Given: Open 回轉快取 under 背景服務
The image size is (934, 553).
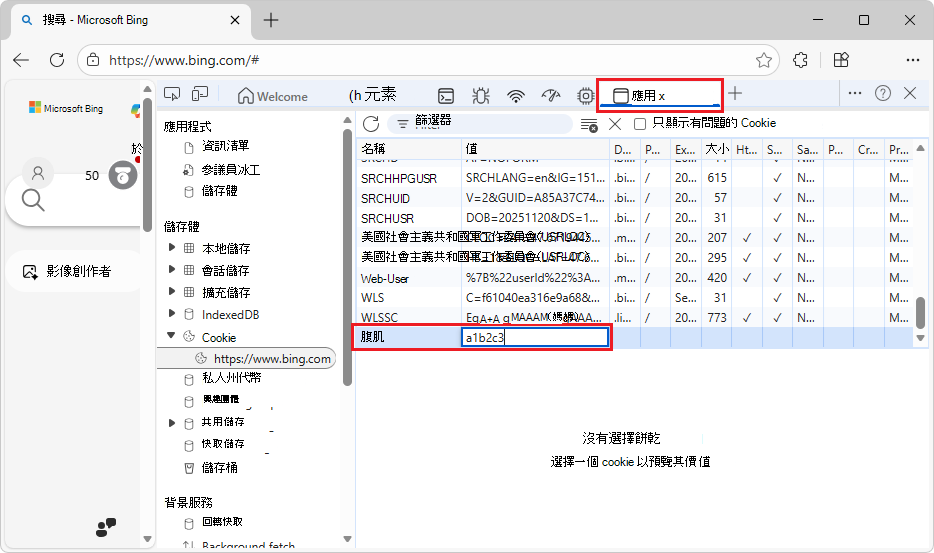Looking at the screenshot, I should pyautogui.click(x=222, y=522).
